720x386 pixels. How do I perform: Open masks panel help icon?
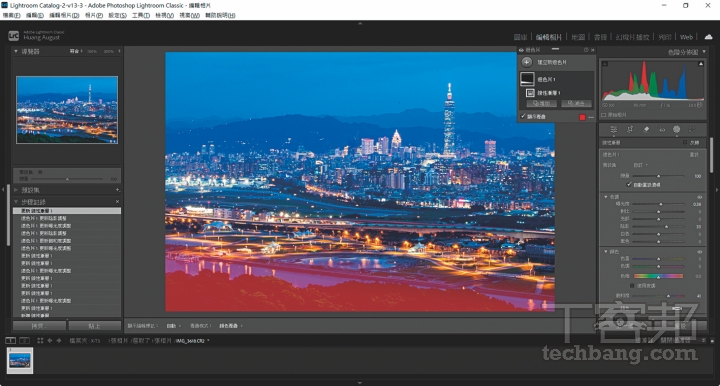586,50
